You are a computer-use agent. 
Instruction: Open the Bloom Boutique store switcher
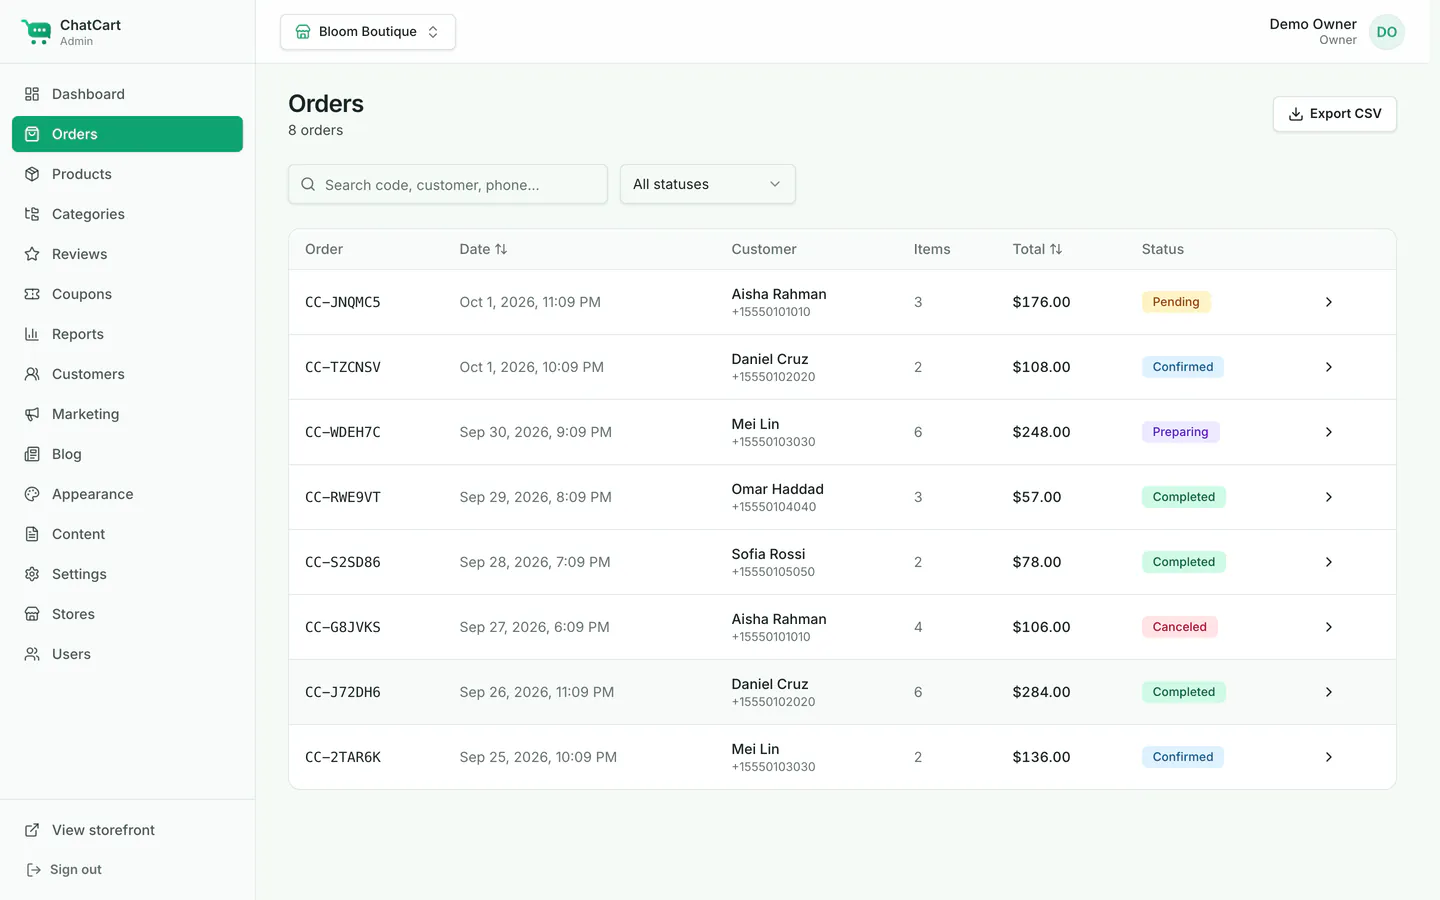[368, 32]
